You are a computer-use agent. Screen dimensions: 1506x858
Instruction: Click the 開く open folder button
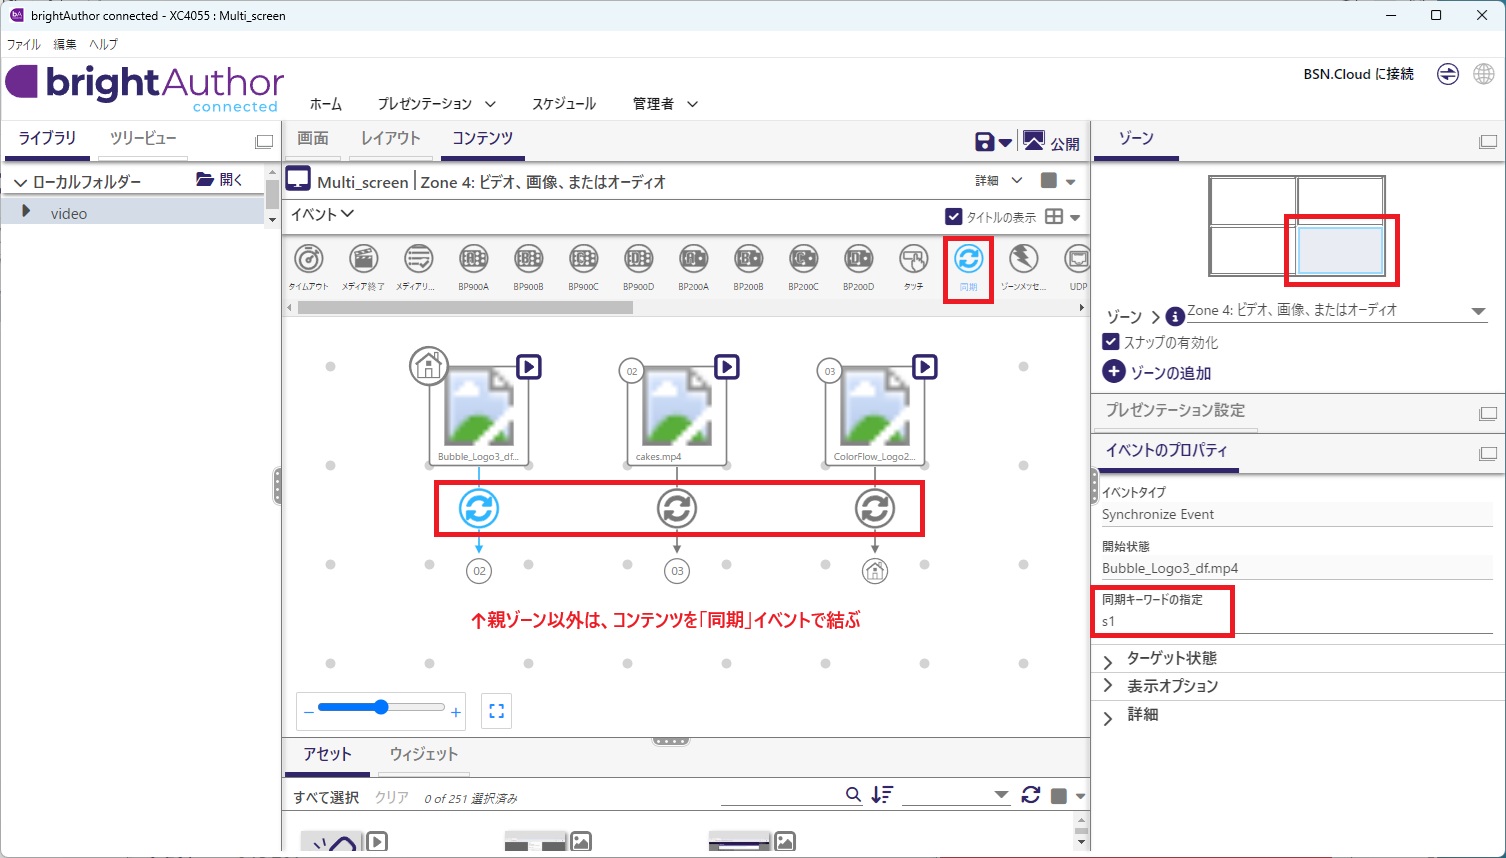tap(219, 180)
